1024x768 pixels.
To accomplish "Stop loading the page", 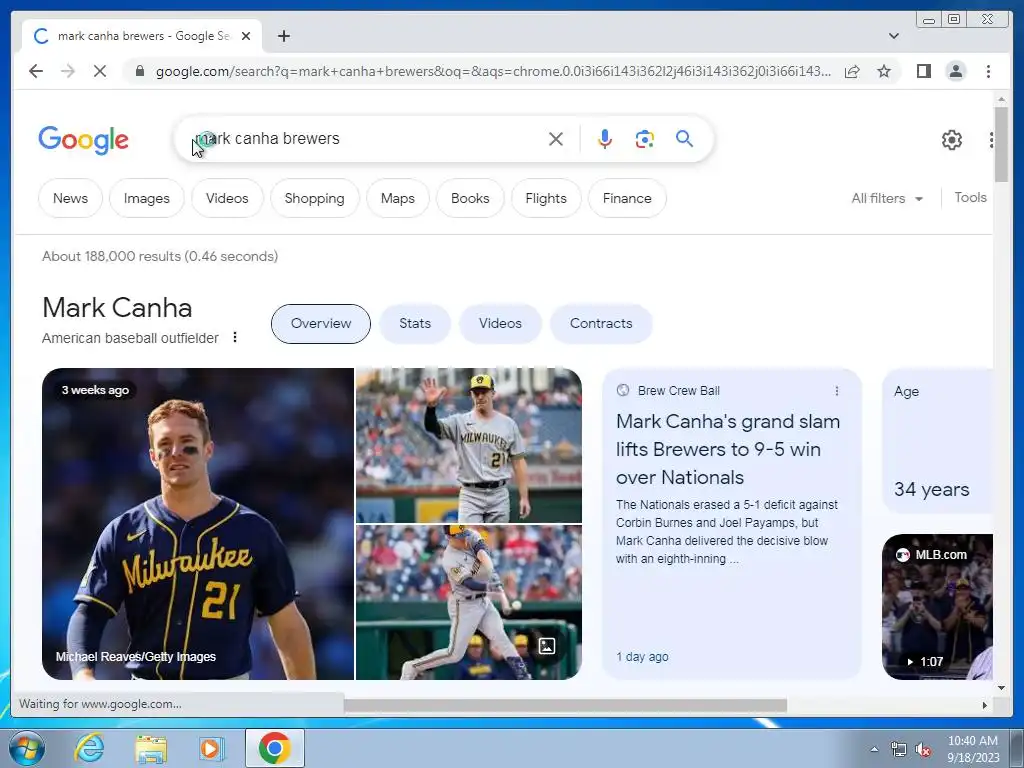I will [100, 71].
